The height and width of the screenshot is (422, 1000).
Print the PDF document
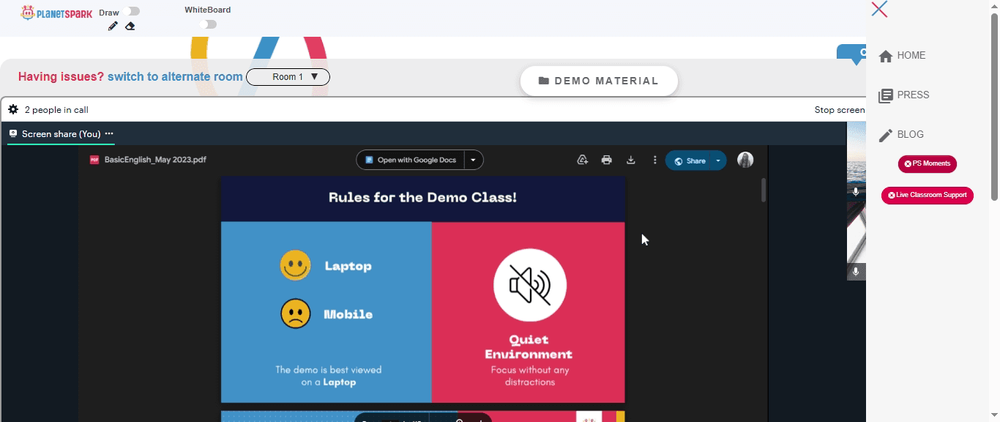click(x=607, y=160)
